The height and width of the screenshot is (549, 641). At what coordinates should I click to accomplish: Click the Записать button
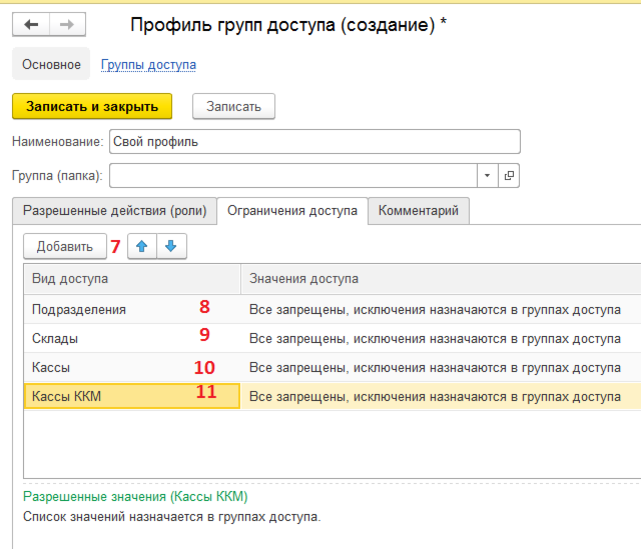pyautogui.click(x=234, y=106)
